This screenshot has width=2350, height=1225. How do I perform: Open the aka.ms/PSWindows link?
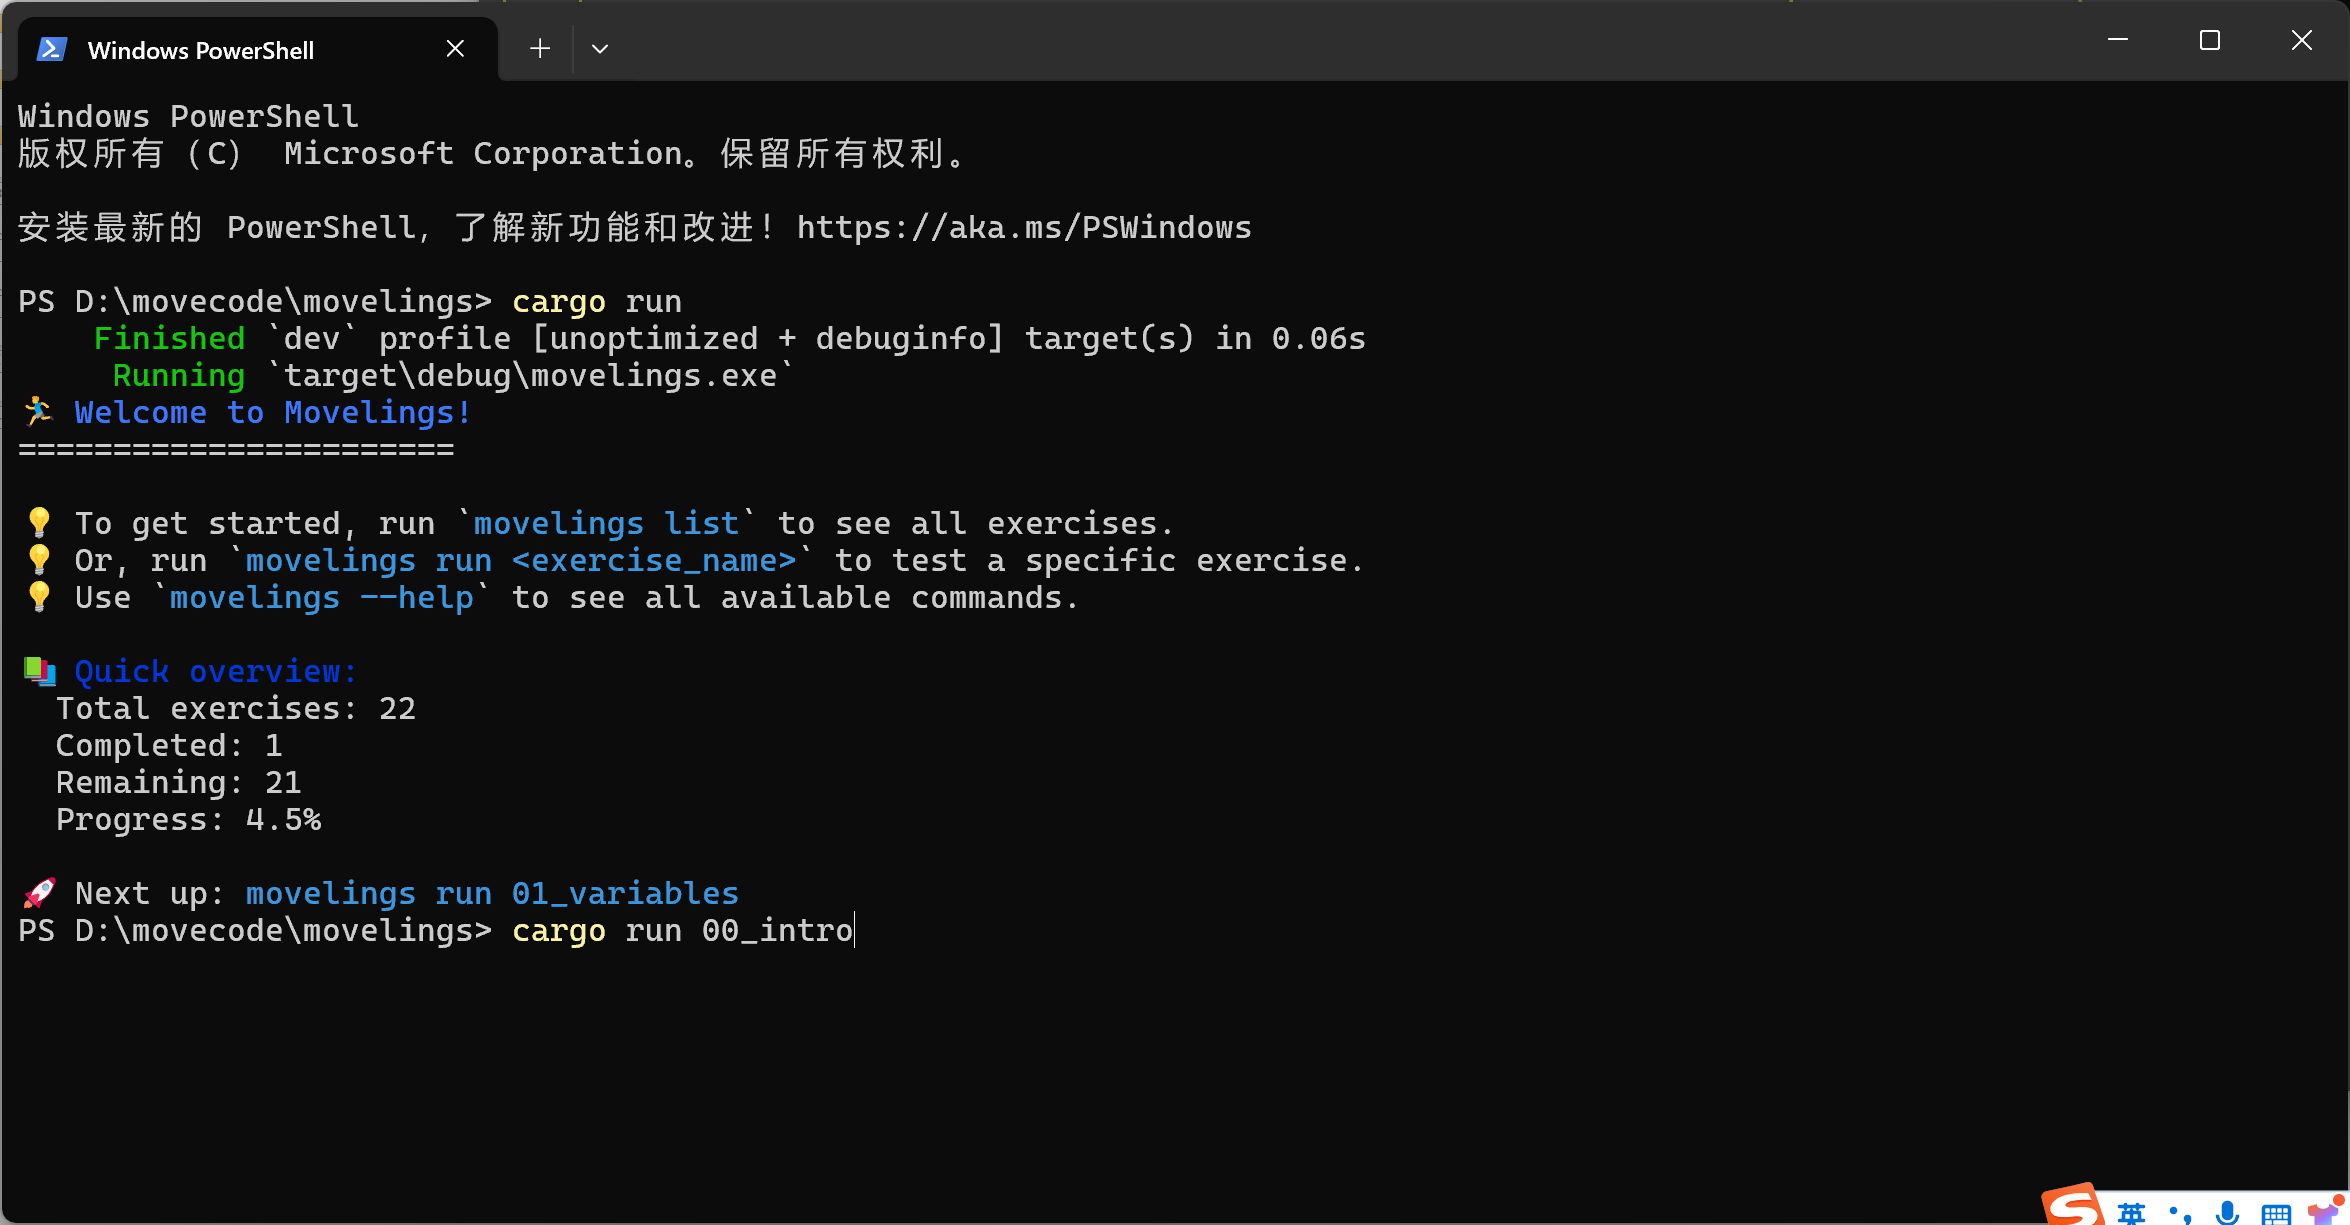tap(1024, 227)
